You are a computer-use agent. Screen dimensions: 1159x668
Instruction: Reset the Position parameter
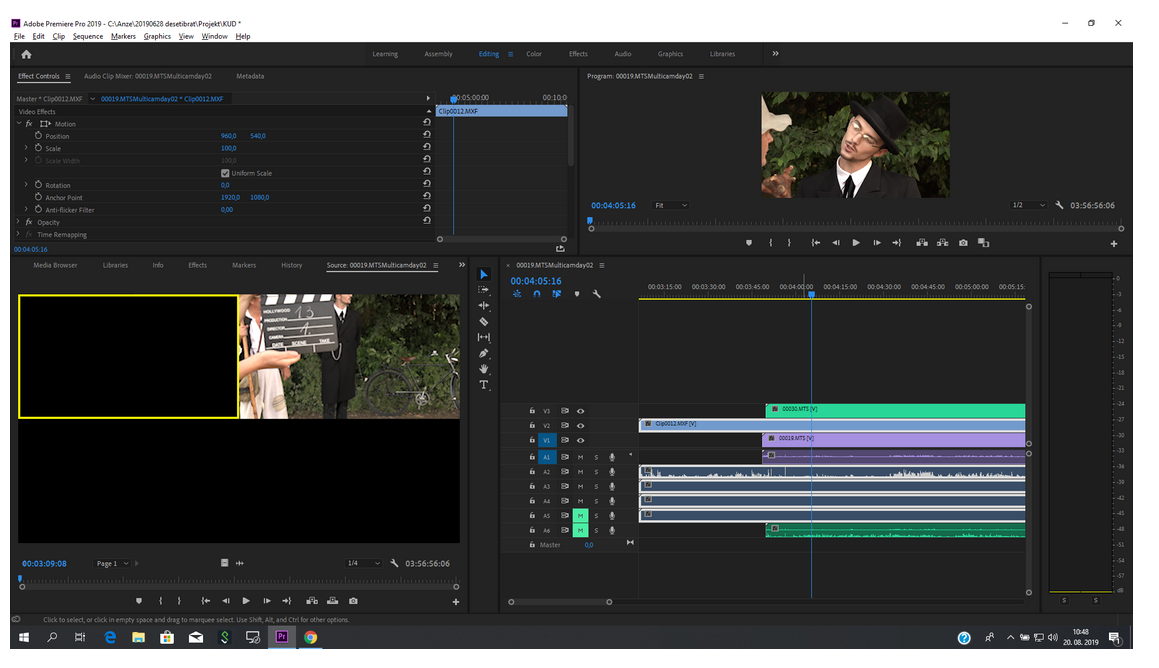pos(427,136)
